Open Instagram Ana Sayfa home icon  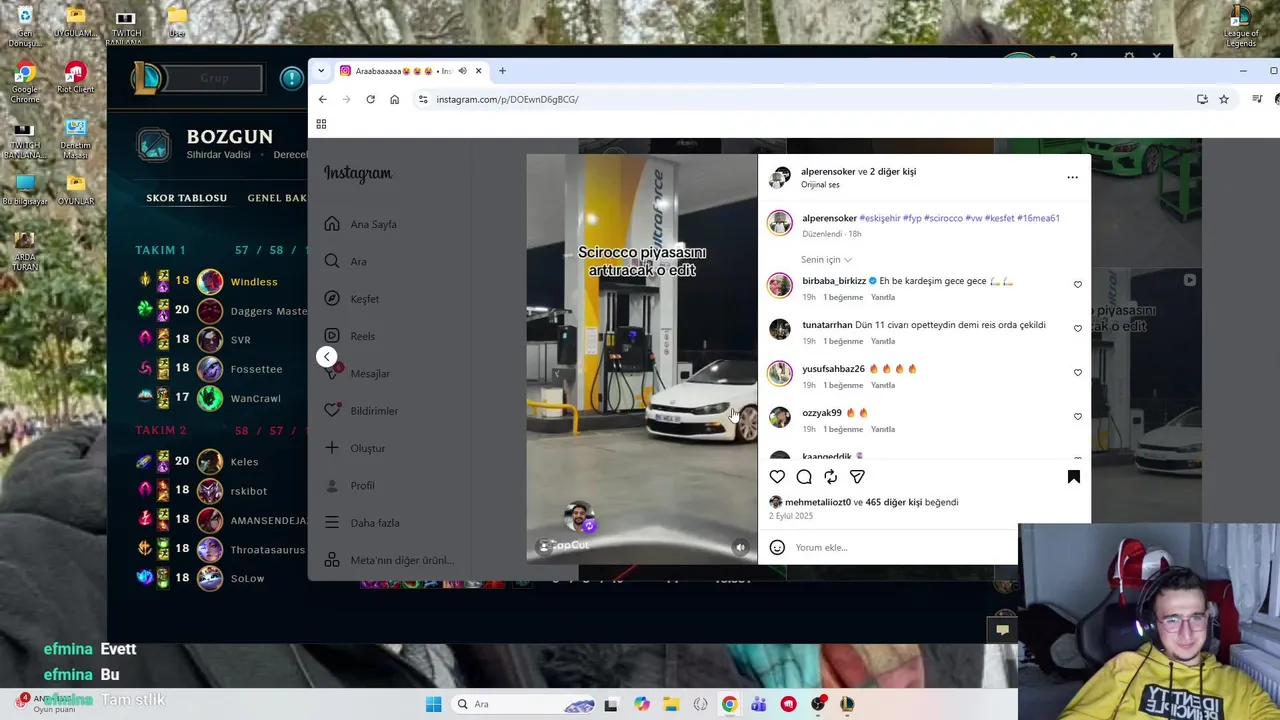tap(332, 224)
